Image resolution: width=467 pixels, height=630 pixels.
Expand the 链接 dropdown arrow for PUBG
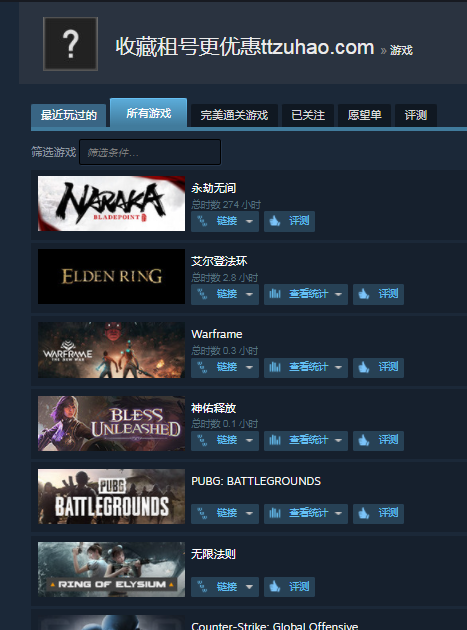pos(249,513)
